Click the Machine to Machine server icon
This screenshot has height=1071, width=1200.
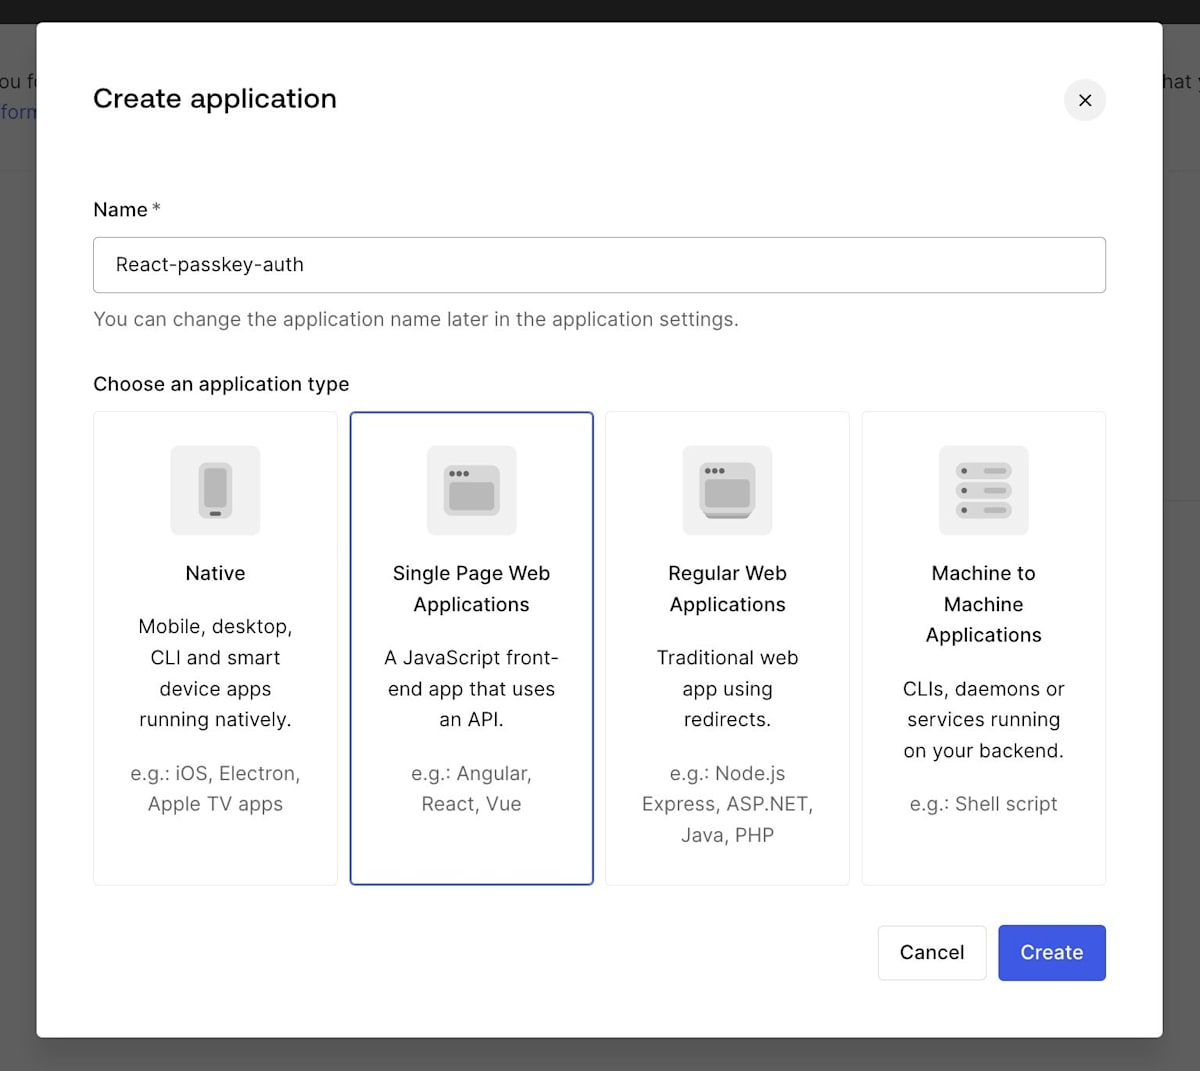(x=983, y=490)
